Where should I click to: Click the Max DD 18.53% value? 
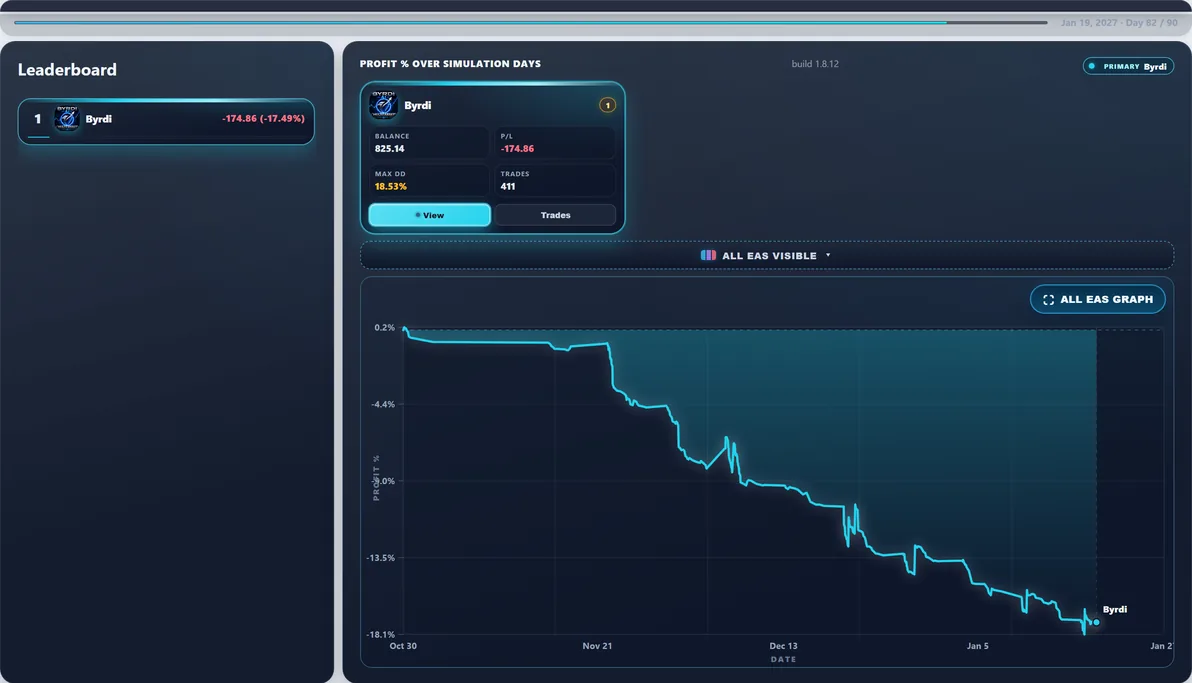point(391,186)
